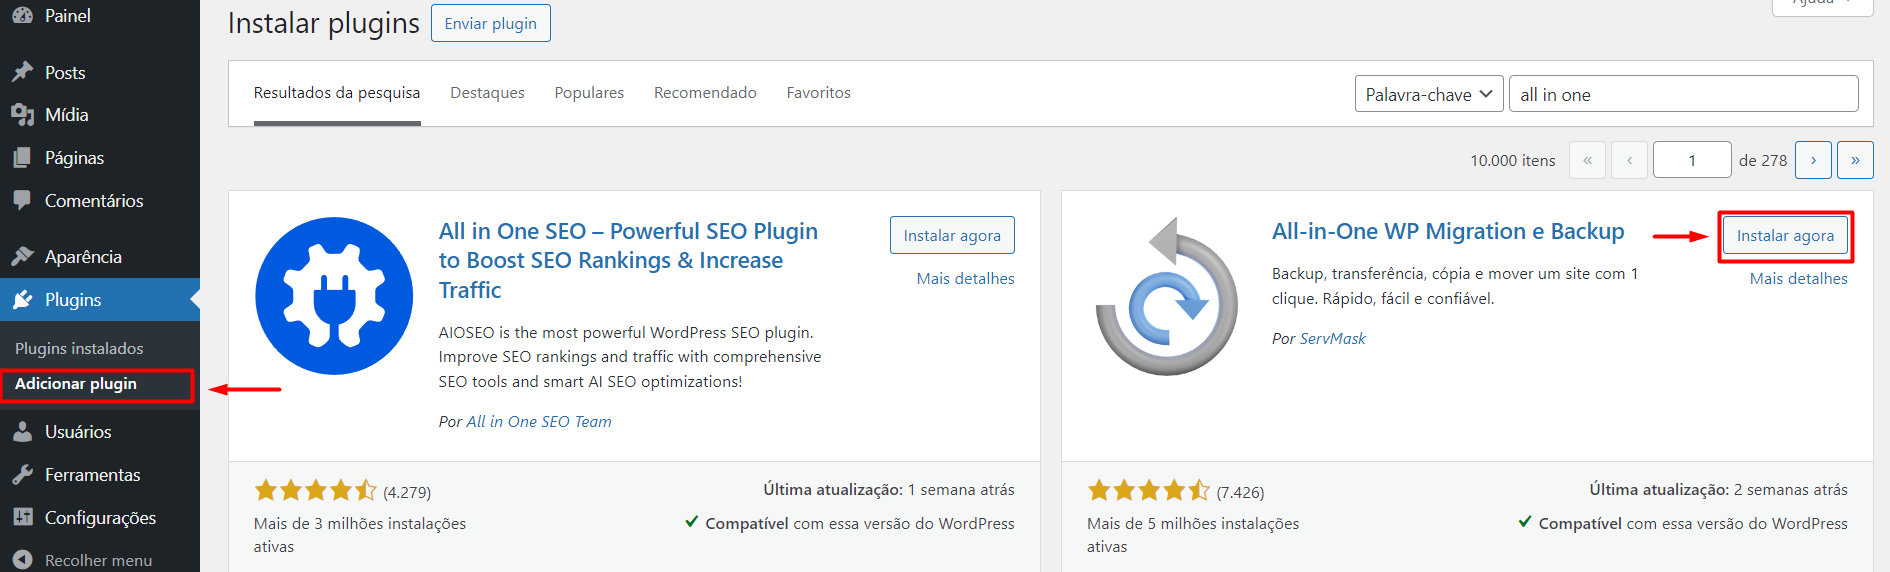
Task: Go to the next results page
Action: click(1812, 160)
